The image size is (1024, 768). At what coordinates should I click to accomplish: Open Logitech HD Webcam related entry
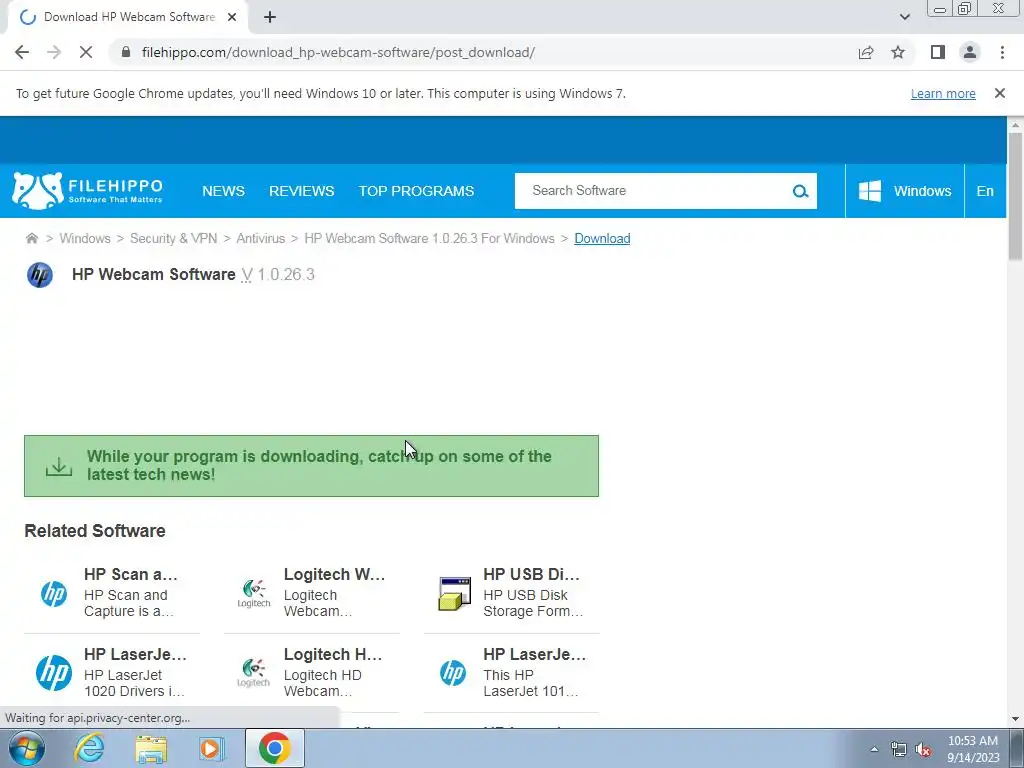pos(333,654)
